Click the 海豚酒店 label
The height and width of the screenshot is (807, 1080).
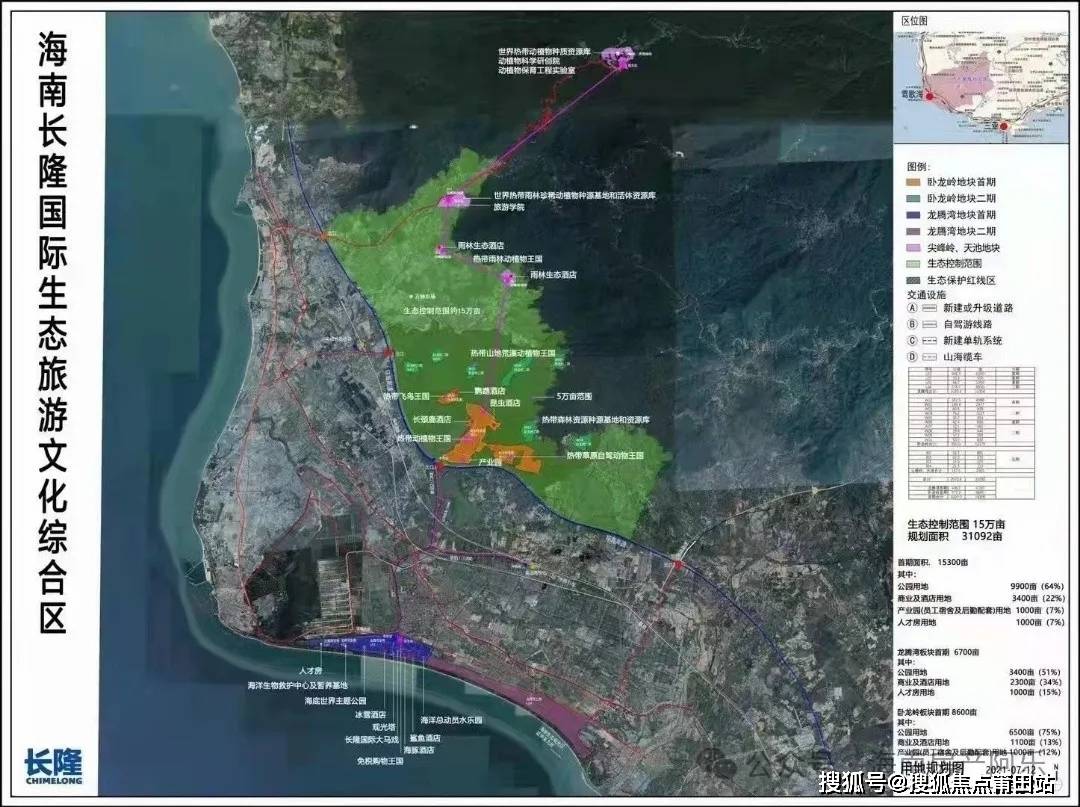419,751
